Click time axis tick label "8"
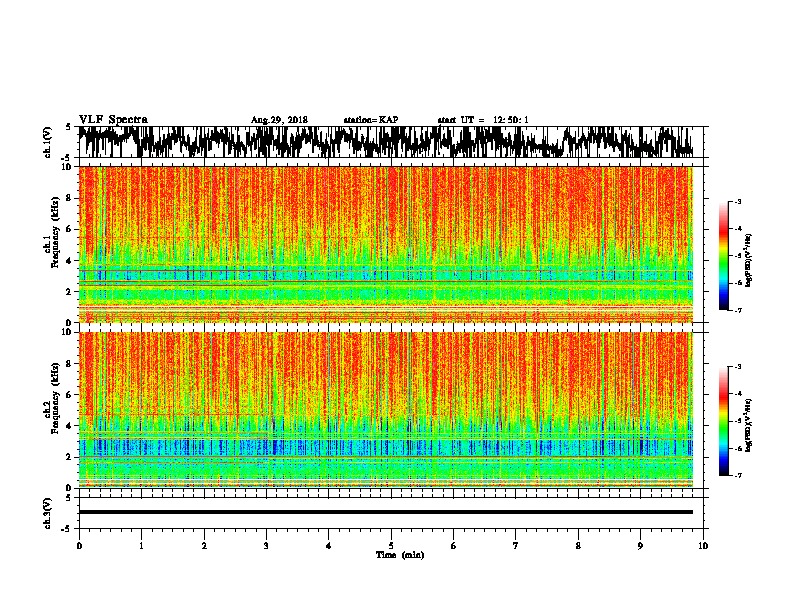 (x=578, y=546)
